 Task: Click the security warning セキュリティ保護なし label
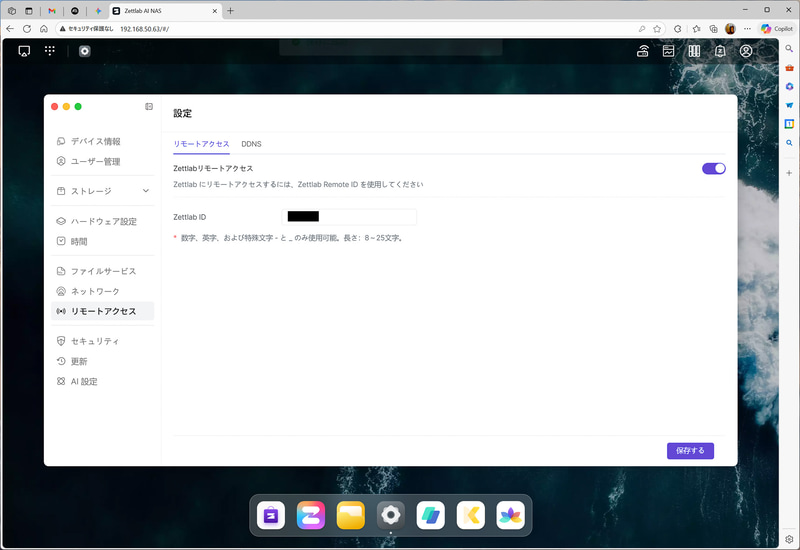coord(87,29)
